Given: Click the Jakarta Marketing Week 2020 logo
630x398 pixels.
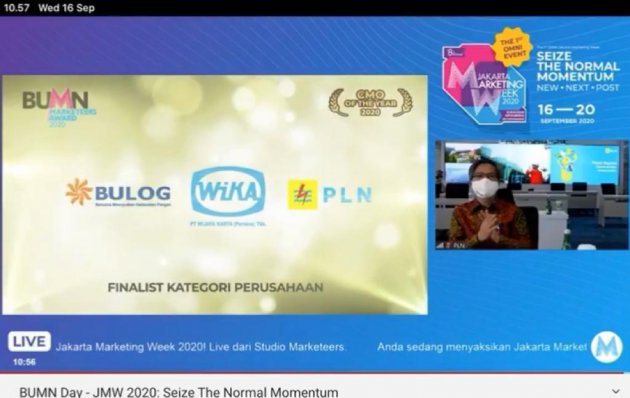Looking at the screenshot, I should point(484,84).
